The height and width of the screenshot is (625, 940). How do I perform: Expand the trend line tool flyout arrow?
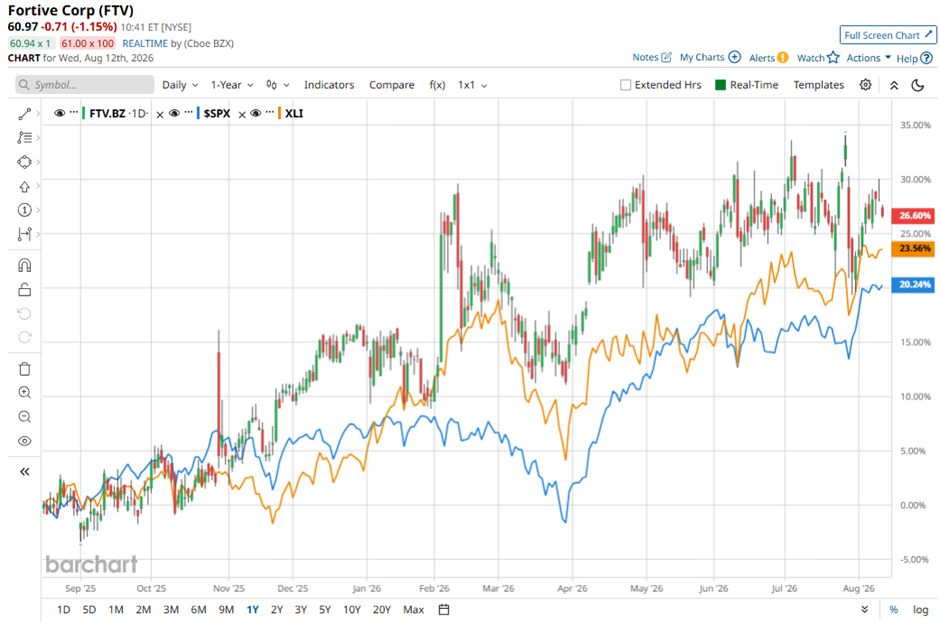pyautogui.click(x=38, y=114)
